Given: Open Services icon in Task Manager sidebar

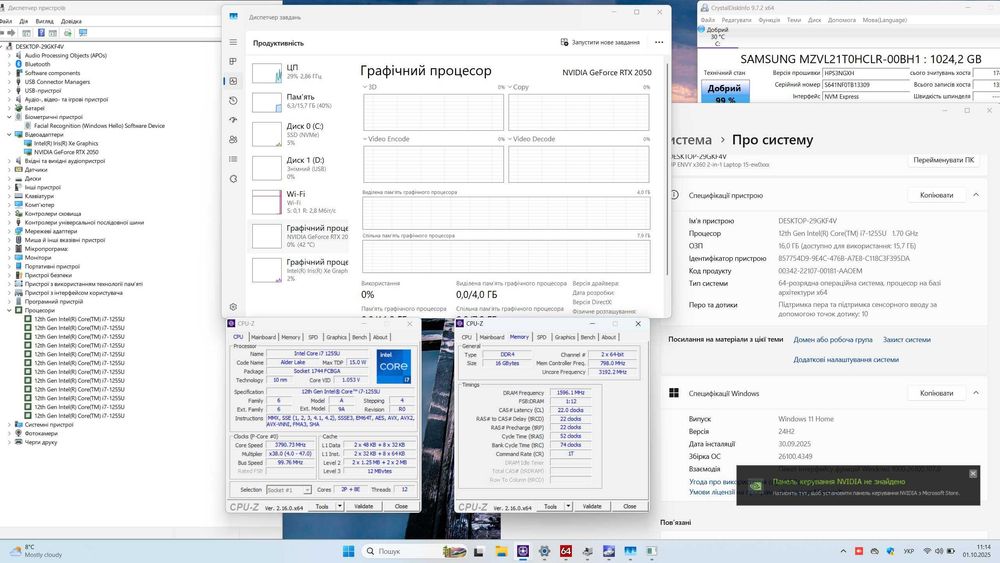Looking at the screenshot, I should (x=233, y=179).
